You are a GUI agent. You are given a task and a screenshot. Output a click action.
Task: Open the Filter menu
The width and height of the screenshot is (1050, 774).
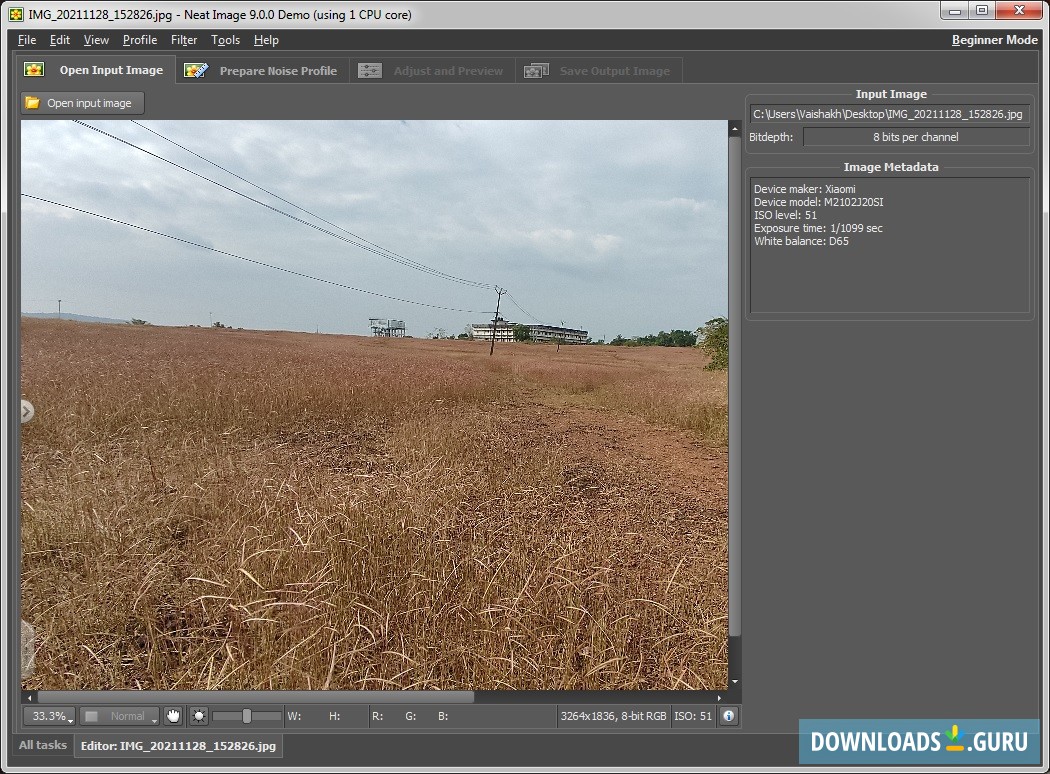click(x=184, y=40)
